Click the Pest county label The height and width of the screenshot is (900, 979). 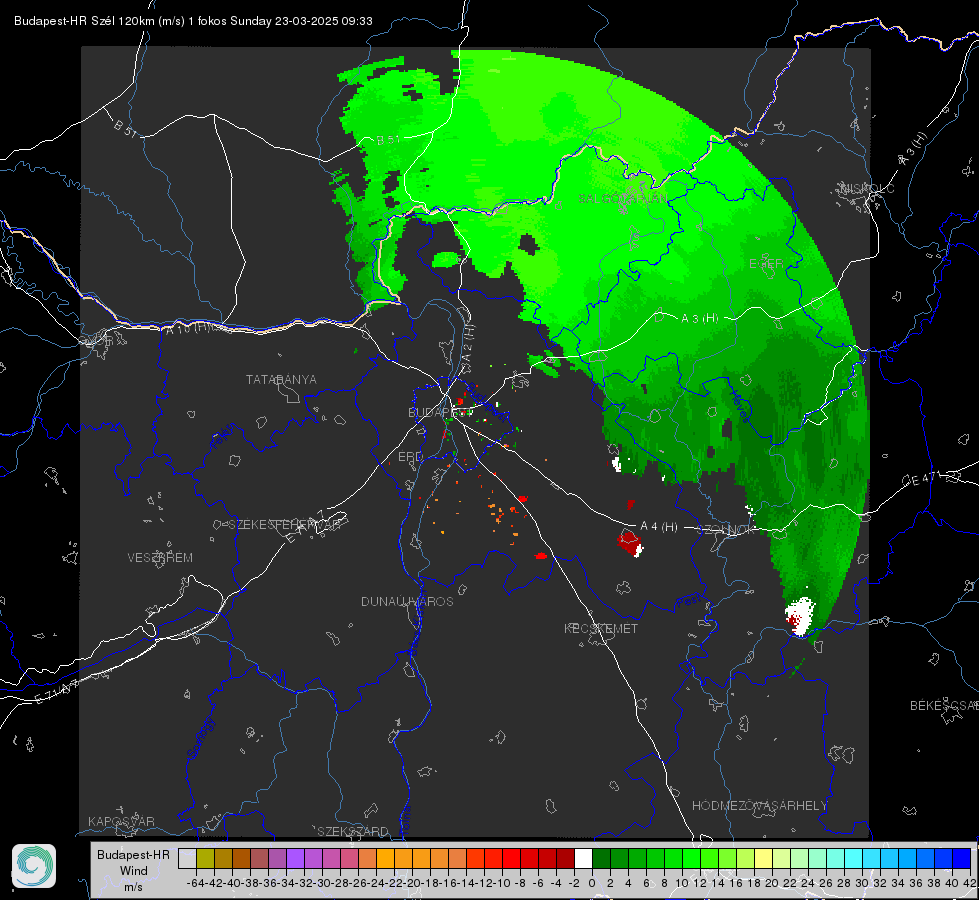689,602
